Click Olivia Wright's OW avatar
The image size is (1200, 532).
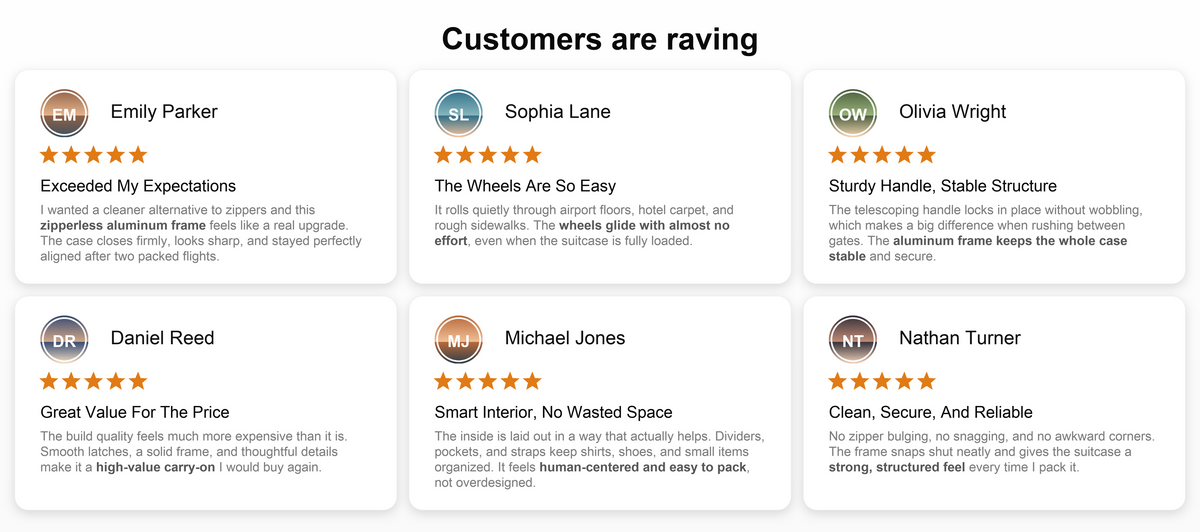(853, 113)
